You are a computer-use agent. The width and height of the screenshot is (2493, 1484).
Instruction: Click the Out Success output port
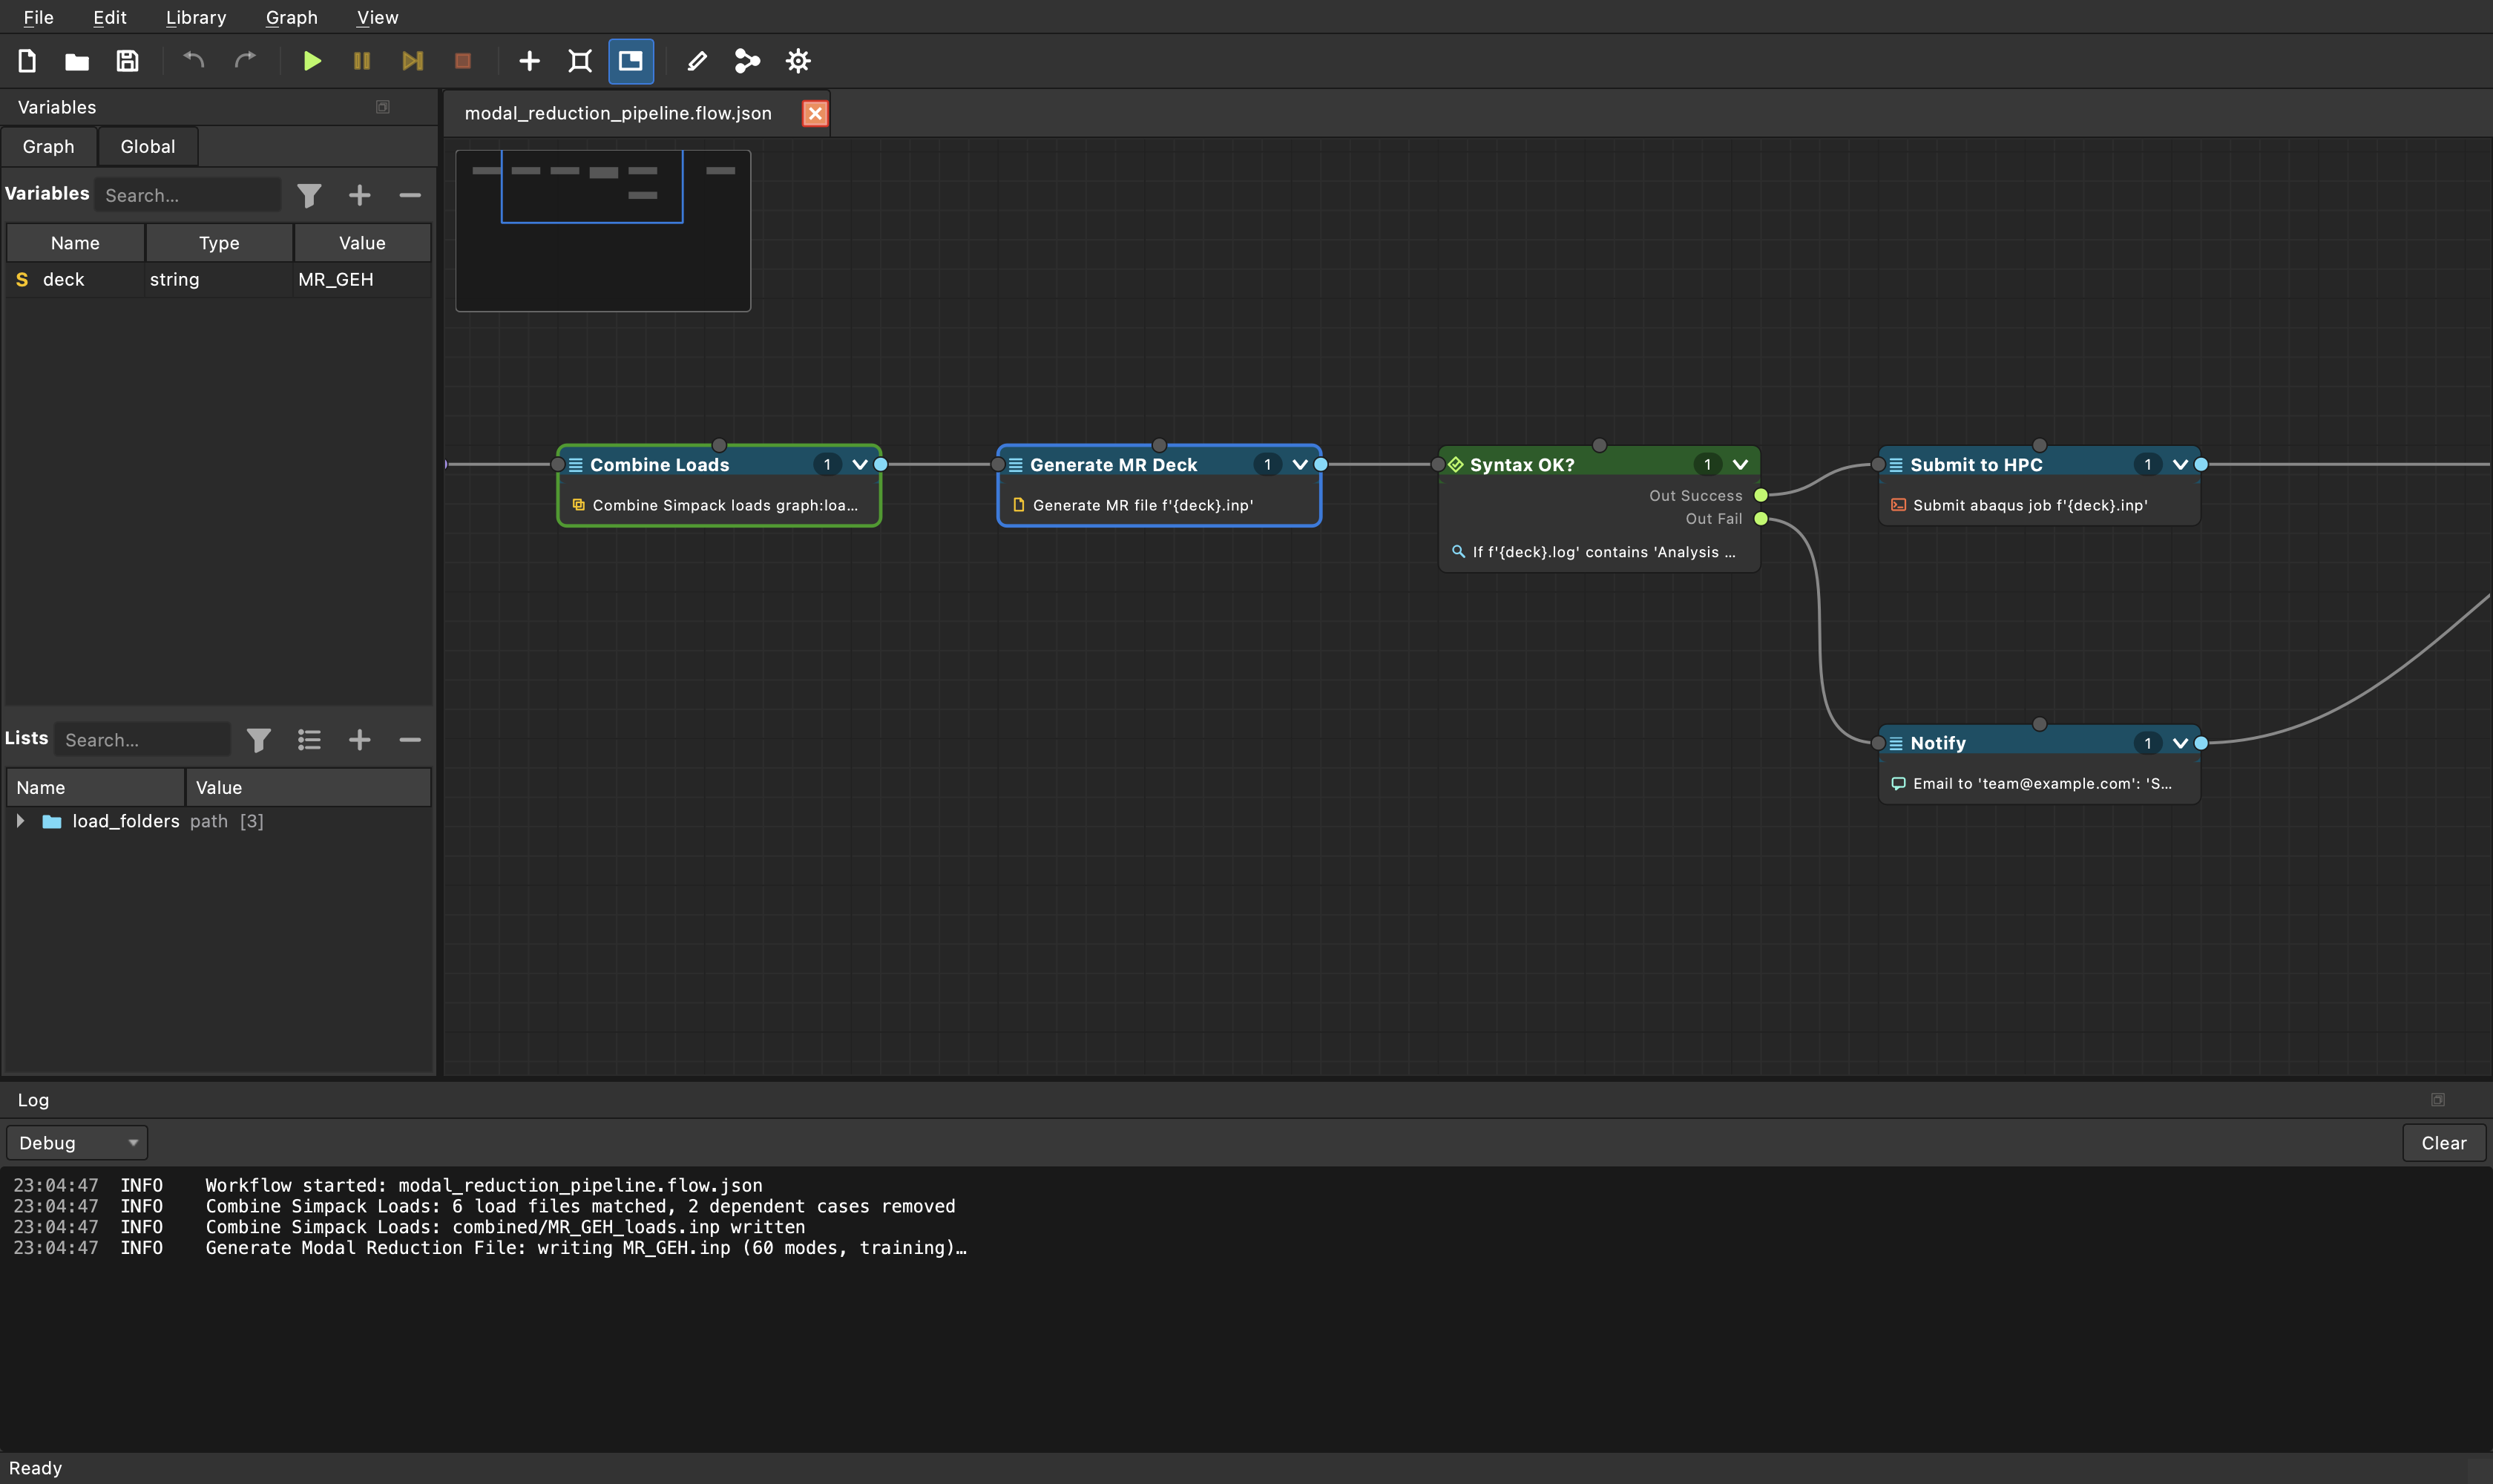coord(1761,495)
